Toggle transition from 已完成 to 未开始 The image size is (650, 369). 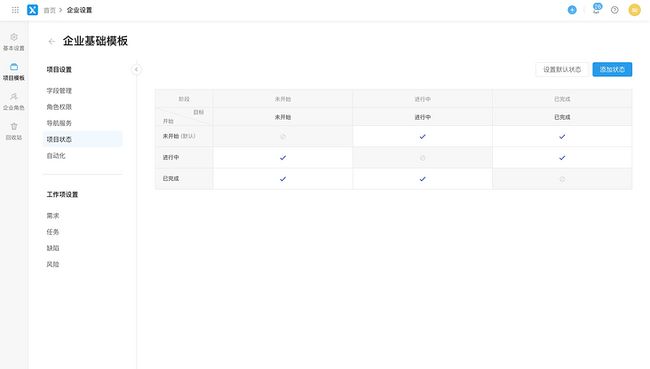point(283,179)
